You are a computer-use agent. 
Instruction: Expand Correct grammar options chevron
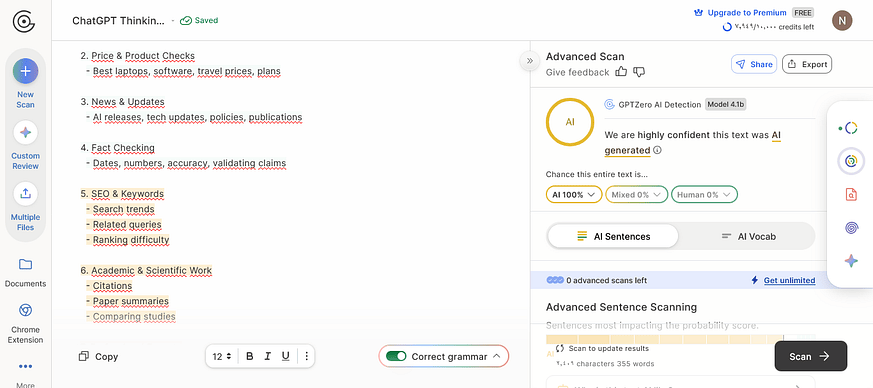point(497,356)
